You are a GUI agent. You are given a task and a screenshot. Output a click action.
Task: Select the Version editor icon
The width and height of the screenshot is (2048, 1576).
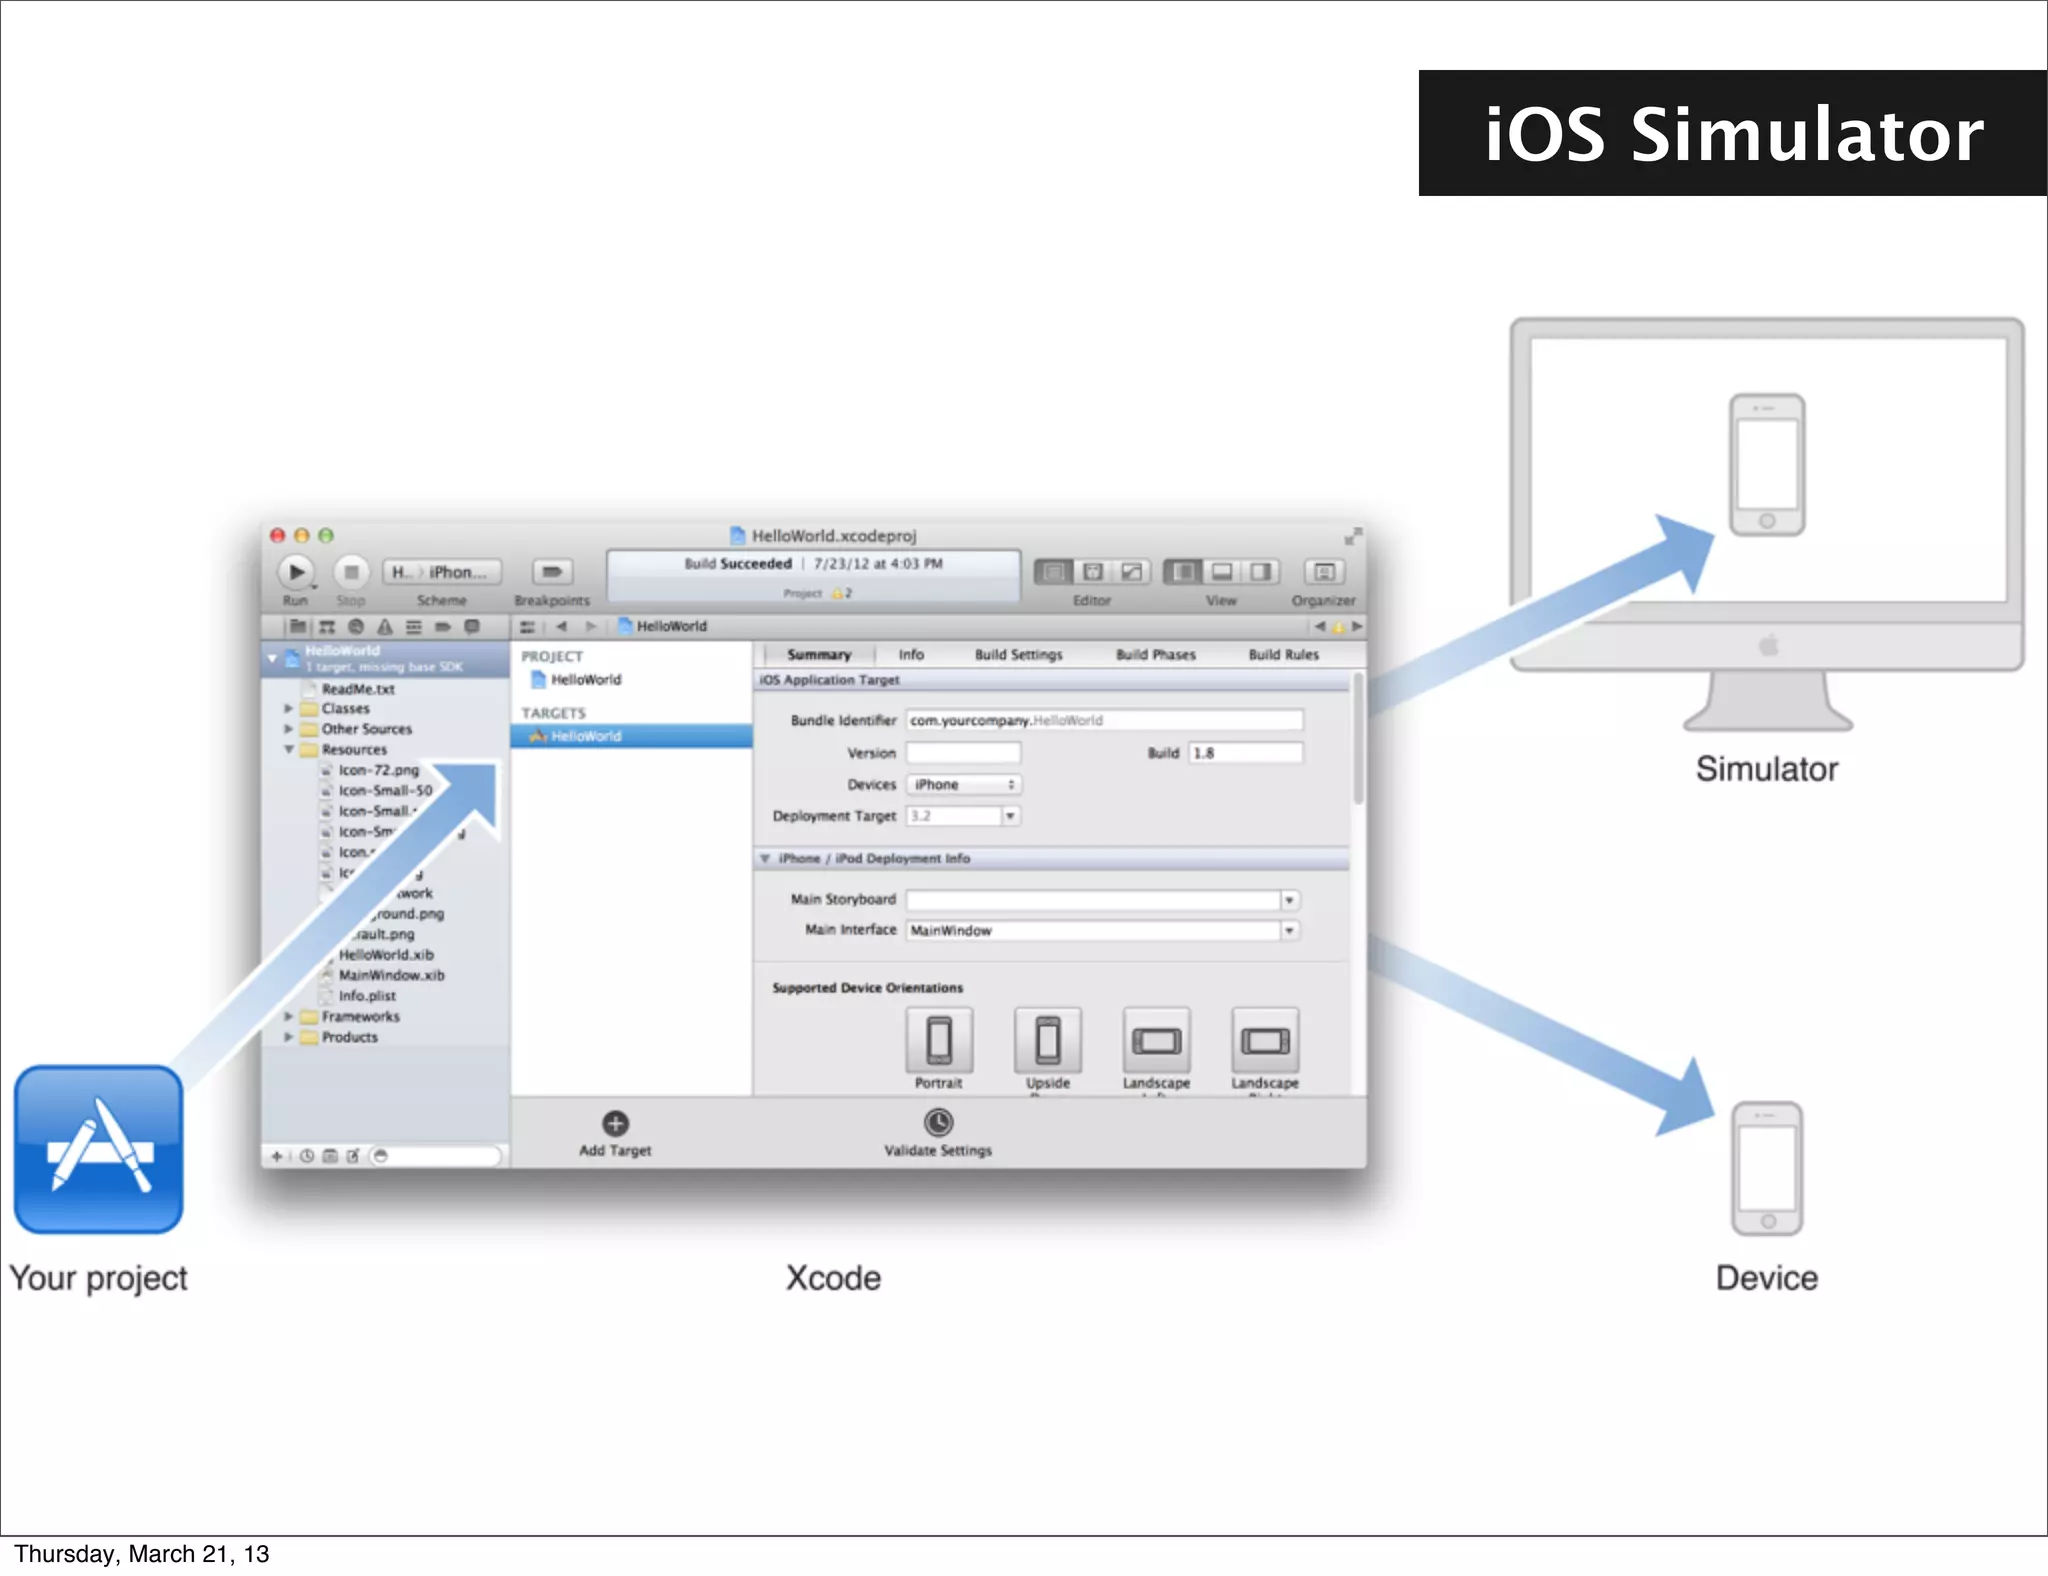[1131, 572]
